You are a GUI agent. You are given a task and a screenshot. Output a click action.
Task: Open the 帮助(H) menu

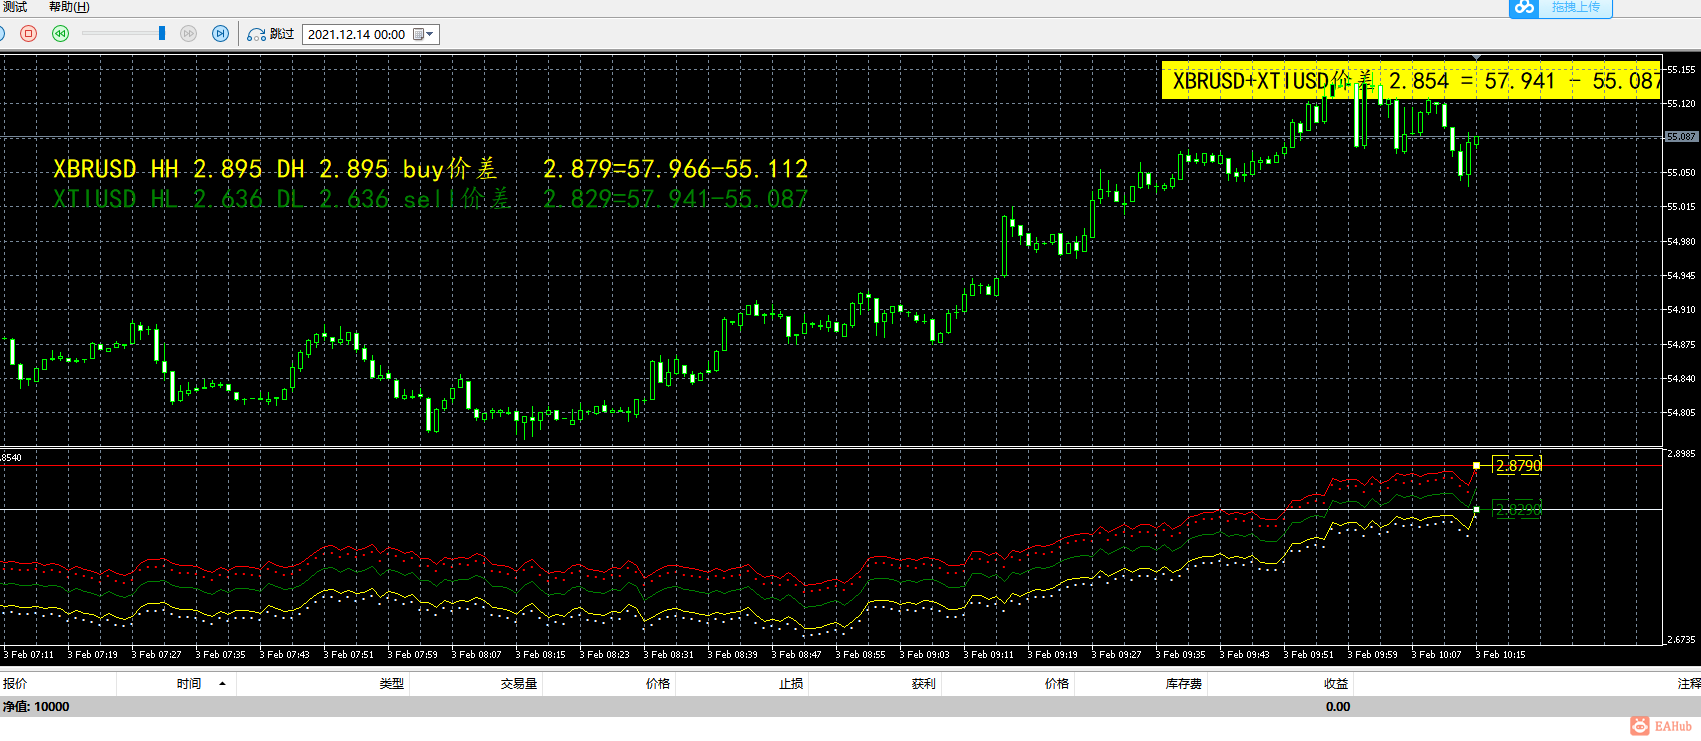pyautogui.click(x=69, y=7)
